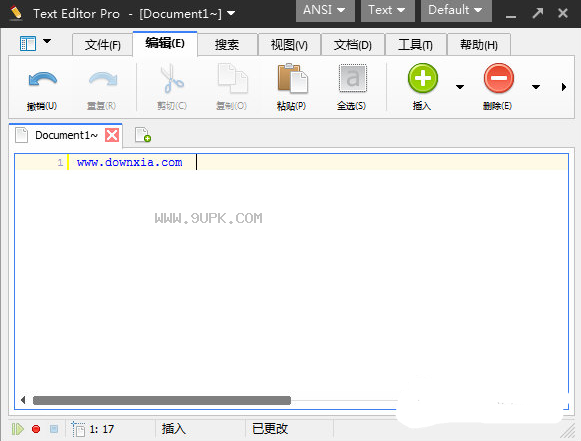Image resolution: width=581 pixels, height=441 pixels.
Task: Click the 已更改 modified status text
Action: point(270,429)
